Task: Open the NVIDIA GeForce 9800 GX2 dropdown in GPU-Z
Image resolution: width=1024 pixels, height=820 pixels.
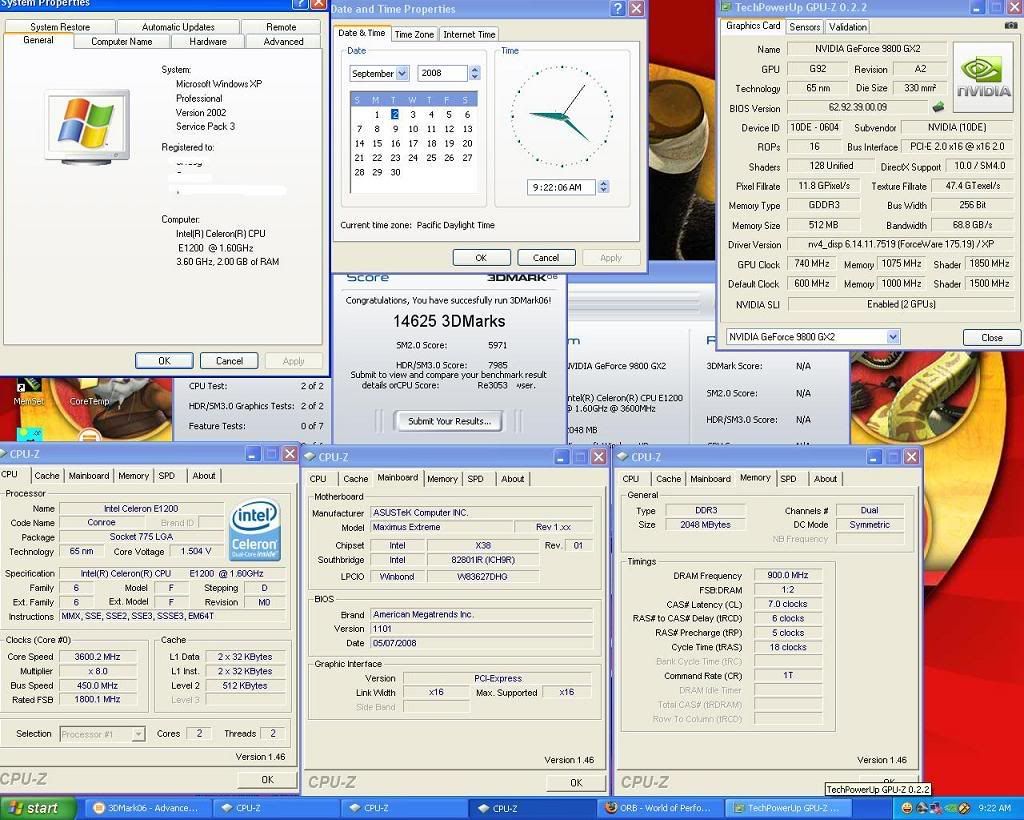Action: click(893, 337)
